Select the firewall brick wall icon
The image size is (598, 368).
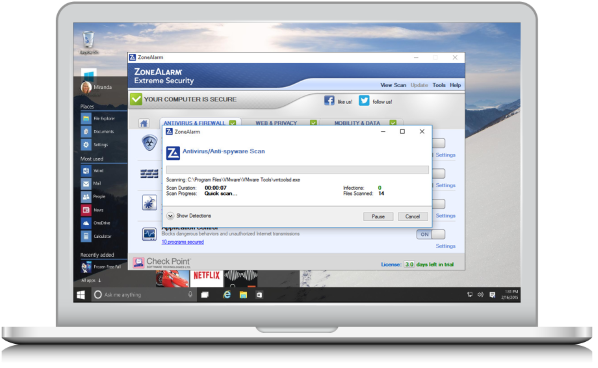click(149, 174)
